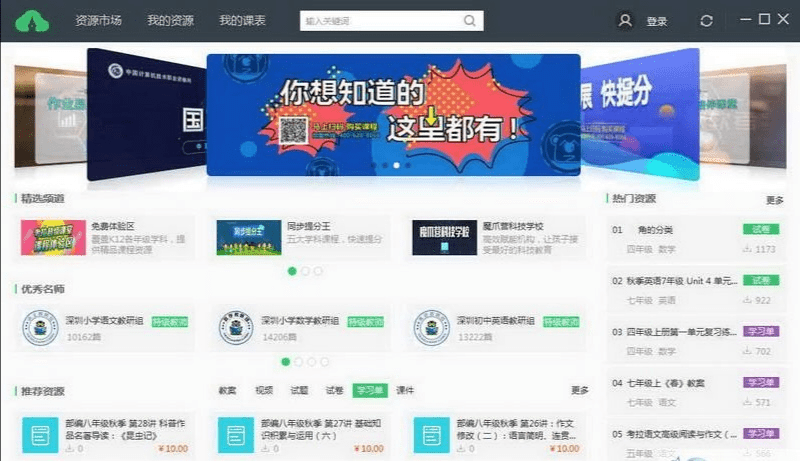Image resolution: width=800 pixels, height=461 pixels.
Task: Click the keyword search input field
Action: pos(391,21)
